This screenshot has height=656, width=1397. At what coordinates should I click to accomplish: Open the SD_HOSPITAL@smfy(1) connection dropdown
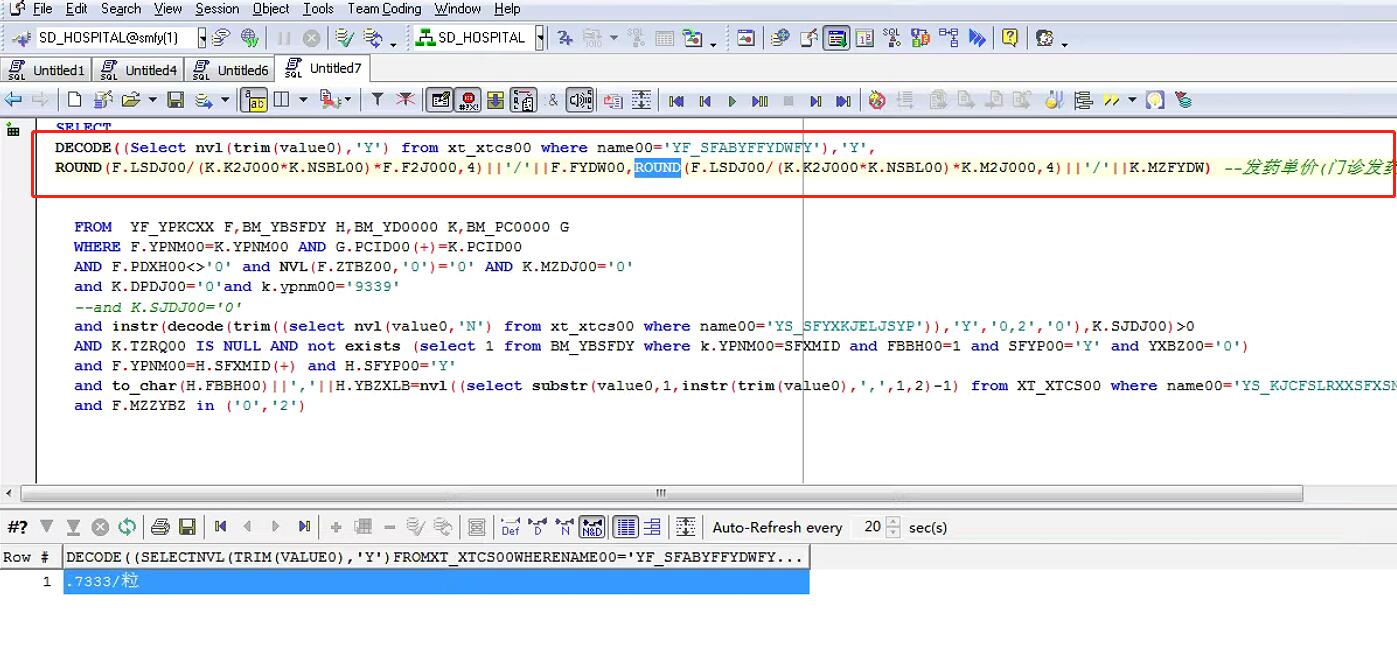pos(202,38)
